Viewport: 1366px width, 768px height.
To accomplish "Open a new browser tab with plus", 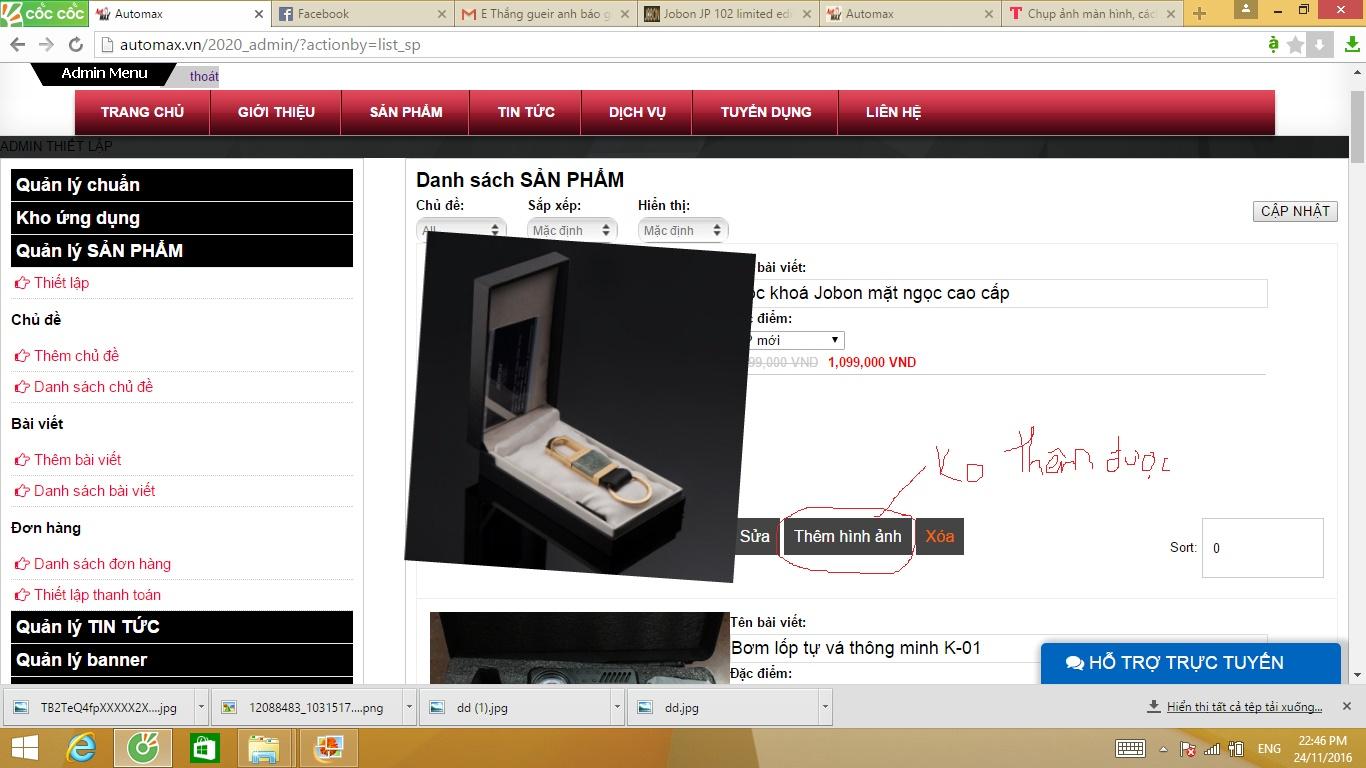I will click(1199, 14).
